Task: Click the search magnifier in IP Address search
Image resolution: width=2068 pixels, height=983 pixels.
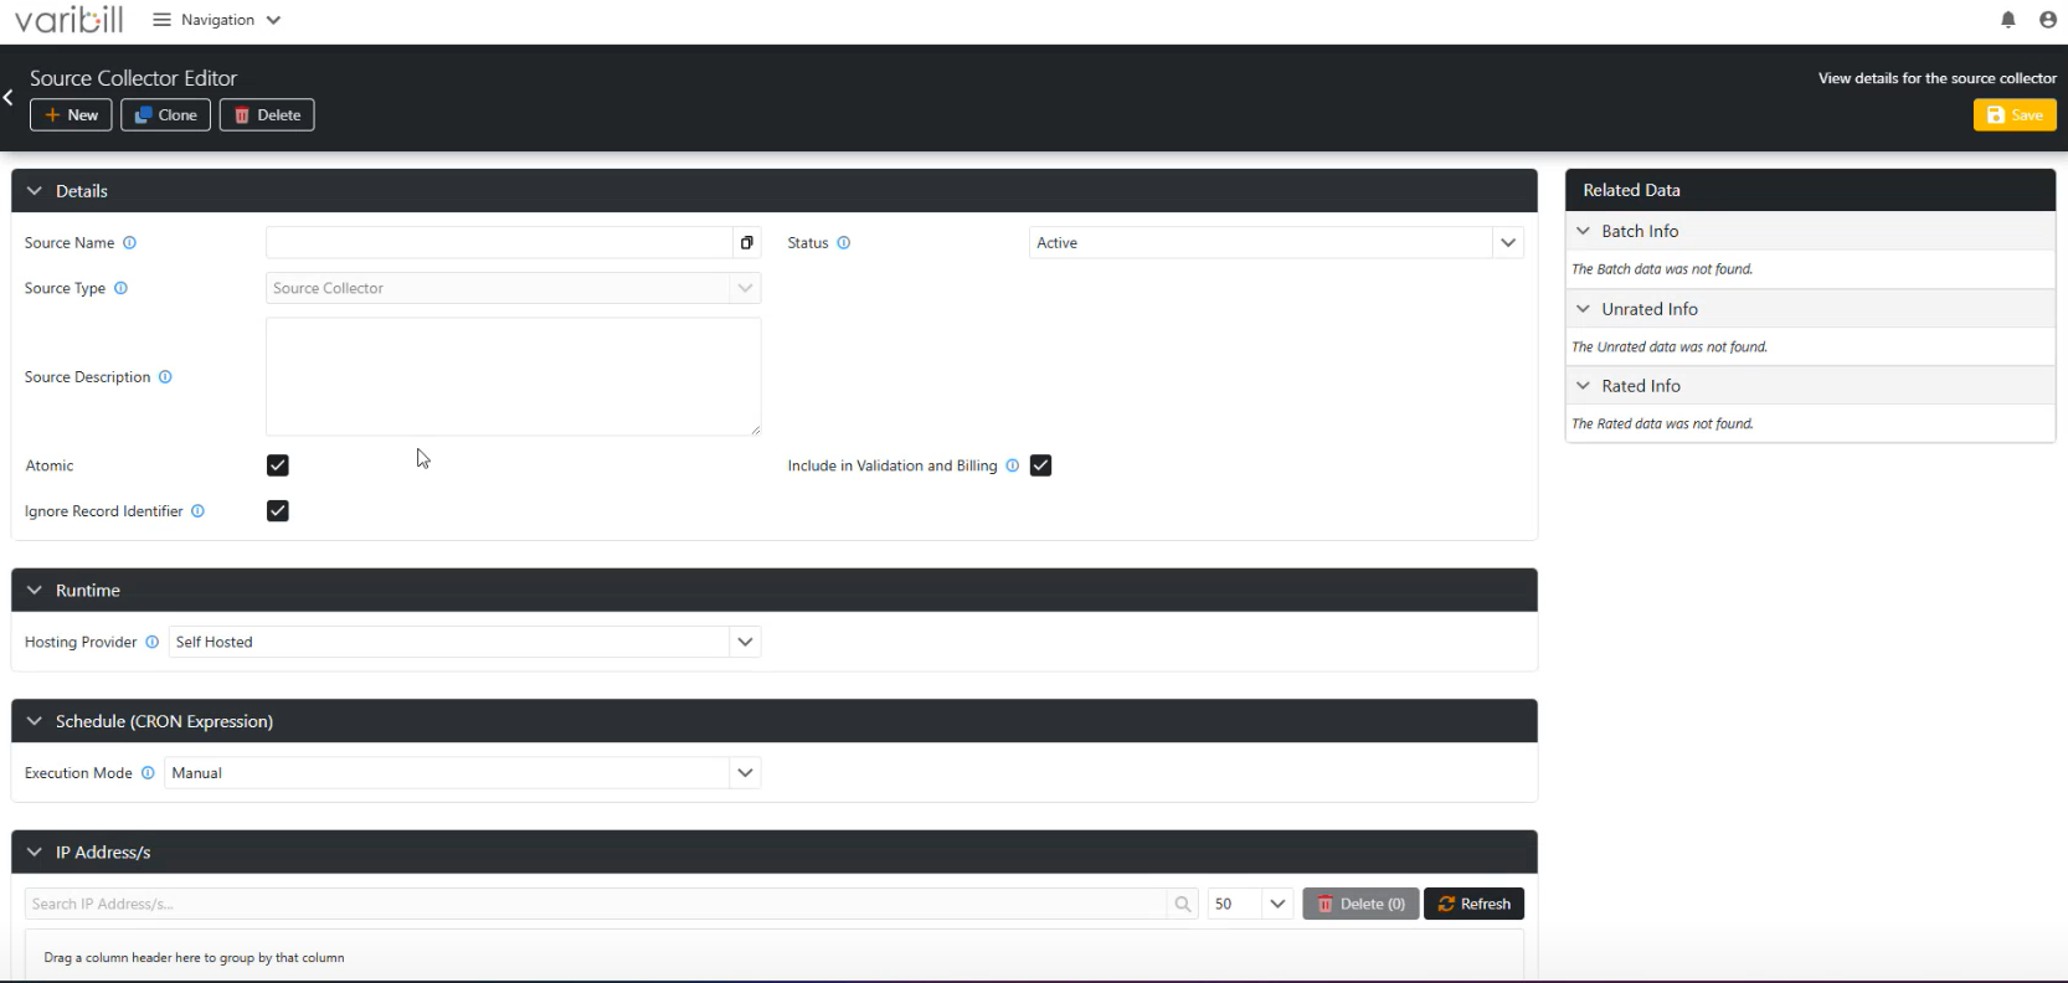Action: [1182, 903]
